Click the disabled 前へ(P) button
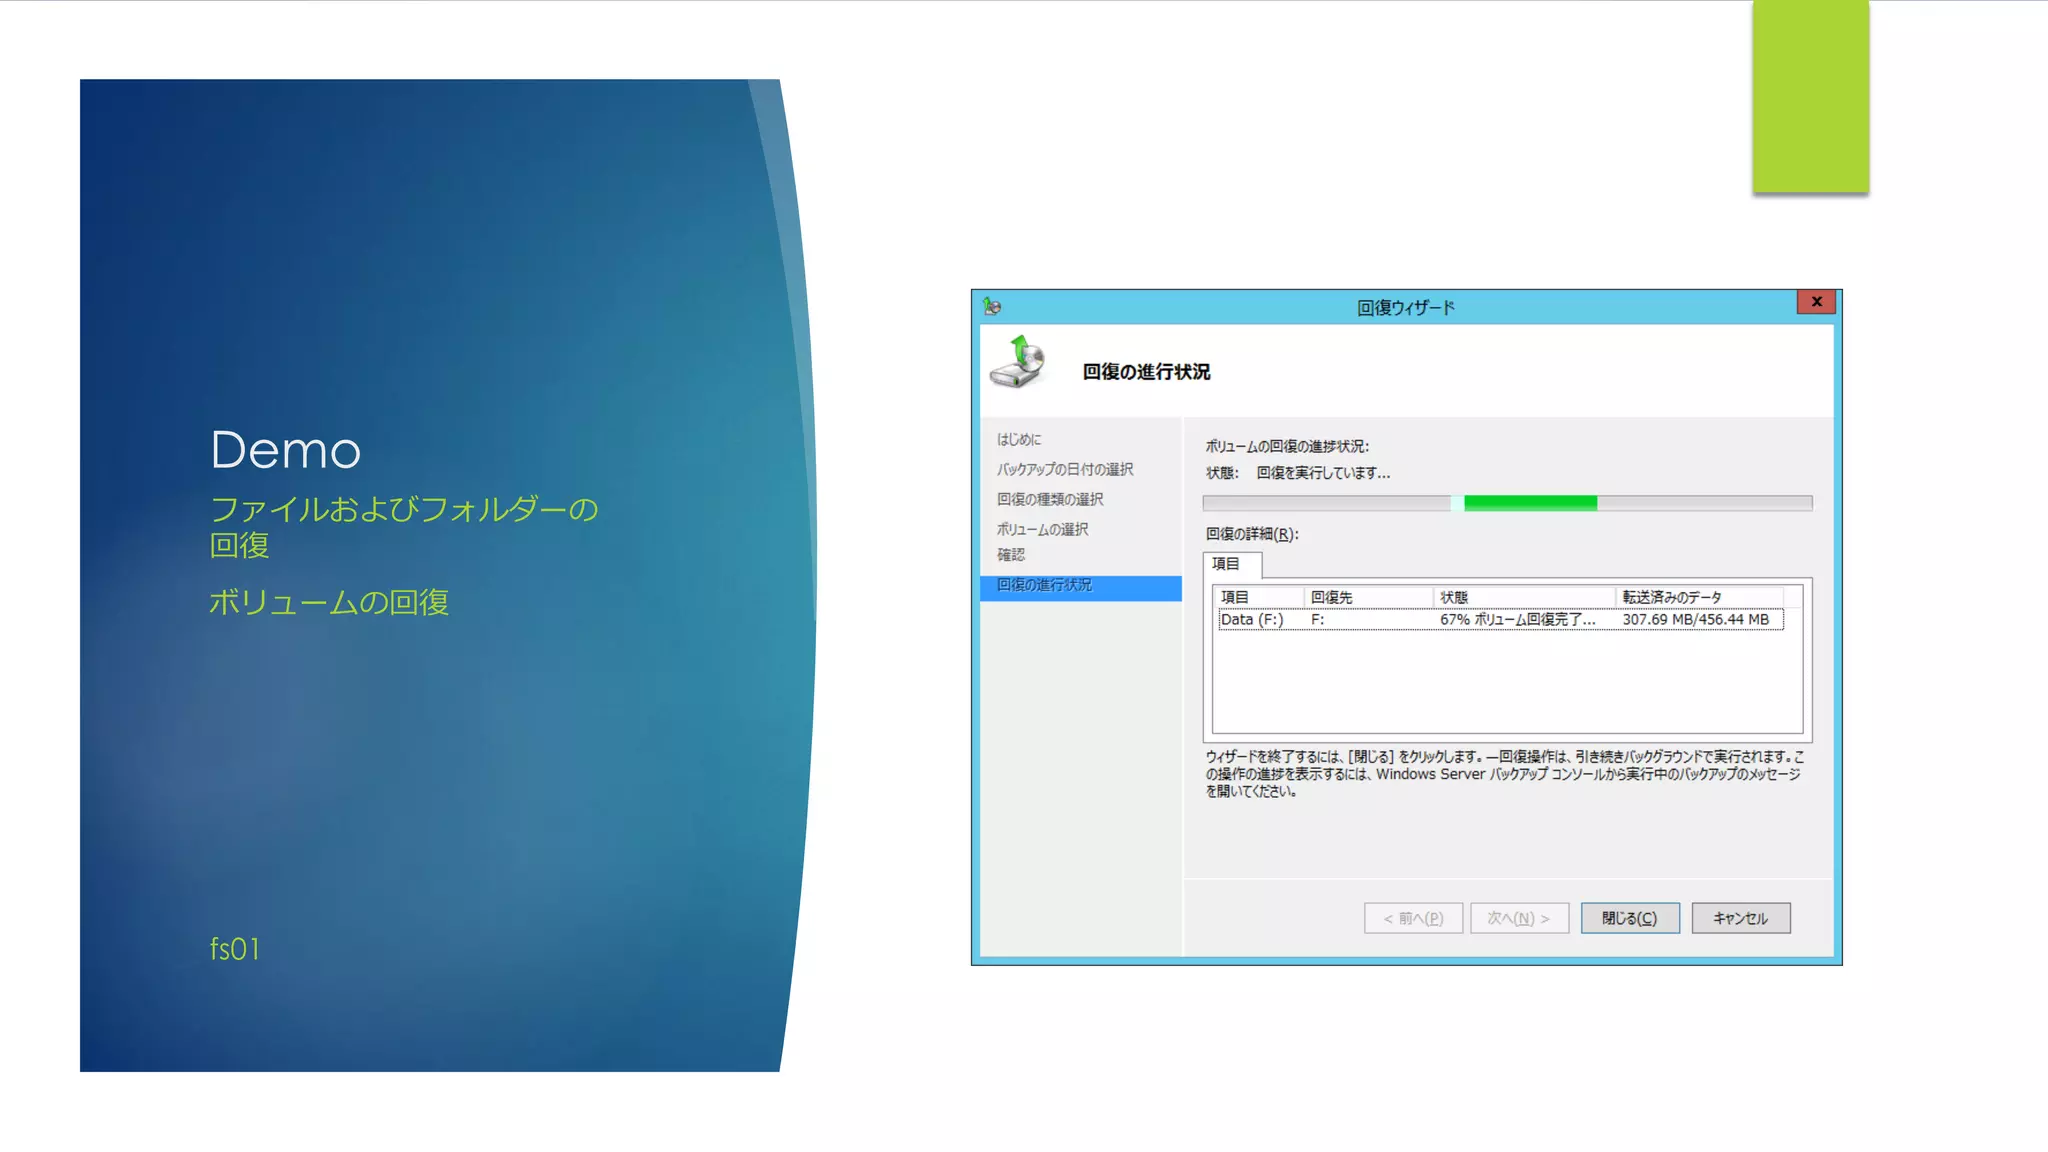Viewport: 2048px width, 1152px height. [x=1413, y=918]
